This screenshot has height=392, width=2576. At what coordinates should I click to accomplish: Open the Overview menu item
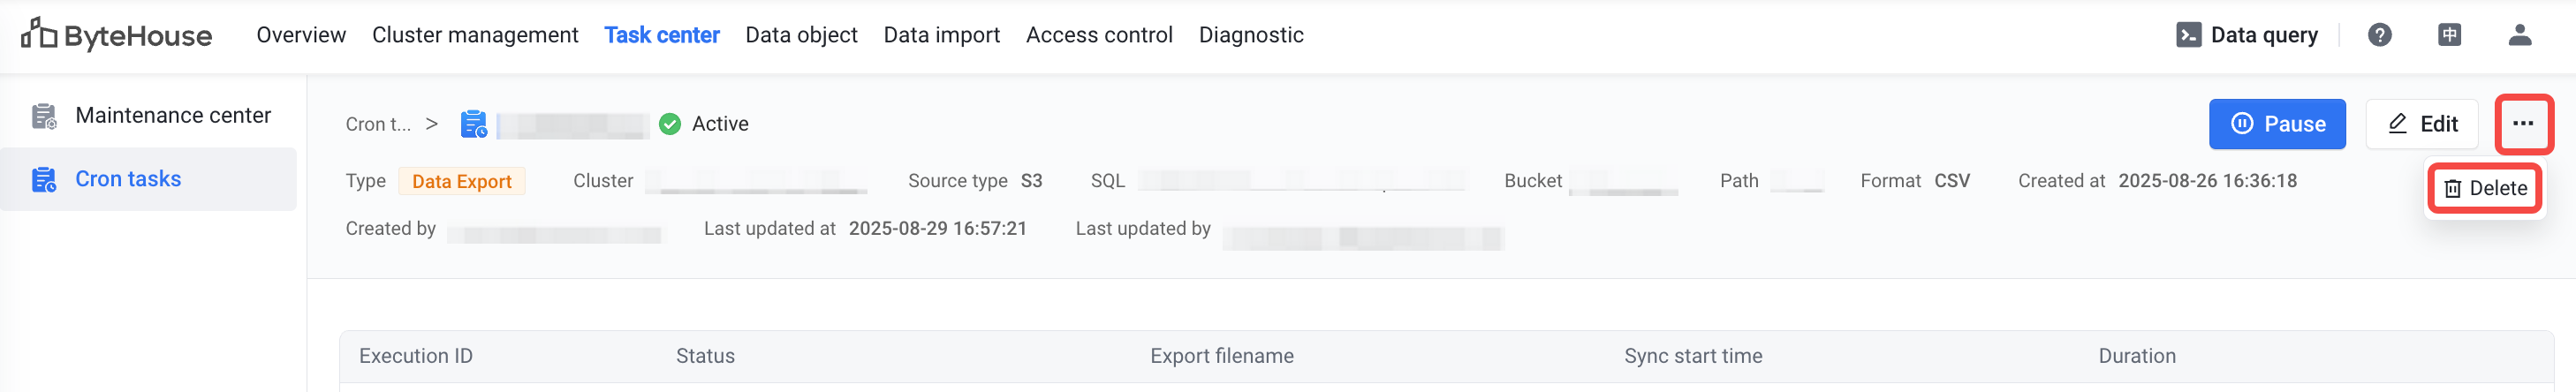click(x=301, y=35)
